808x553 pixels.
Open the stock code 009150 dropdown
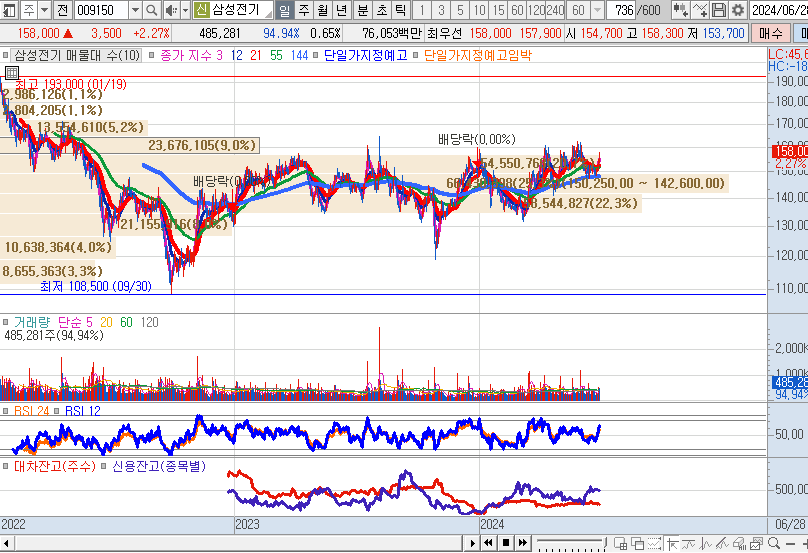[135, 10]
